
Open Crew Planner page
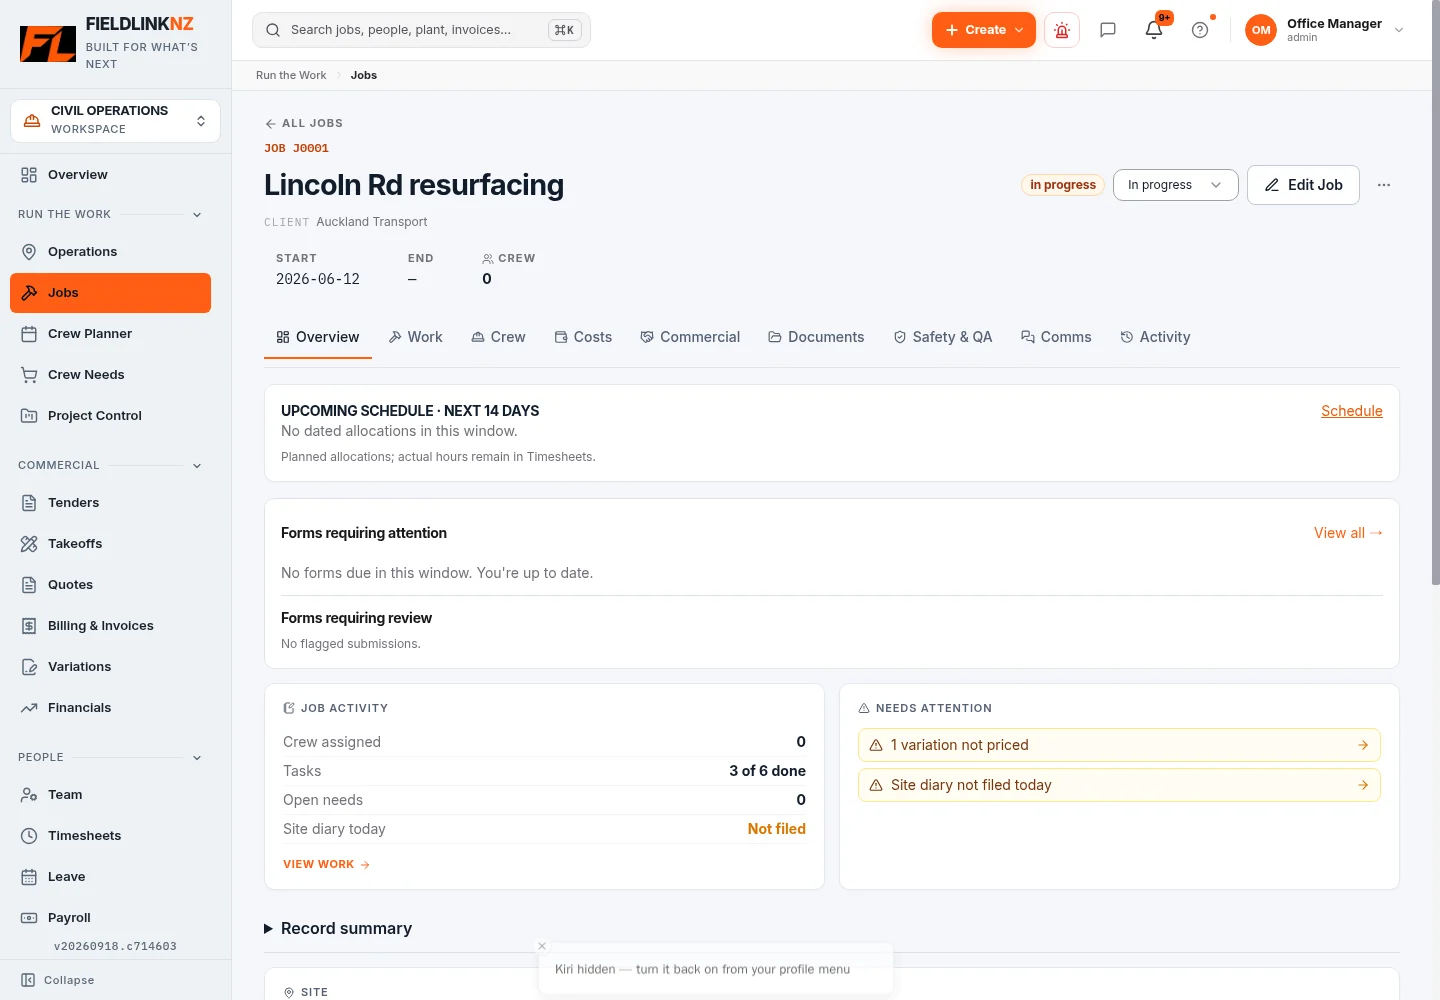point(110,334)
